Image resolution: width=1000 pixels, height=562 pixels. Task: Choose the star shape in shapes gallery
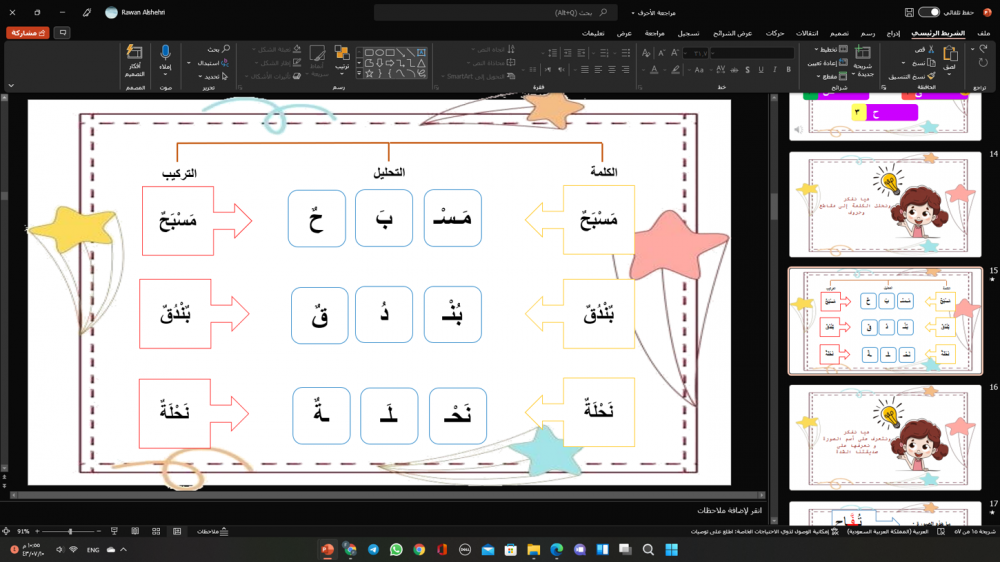pos(369,73)
